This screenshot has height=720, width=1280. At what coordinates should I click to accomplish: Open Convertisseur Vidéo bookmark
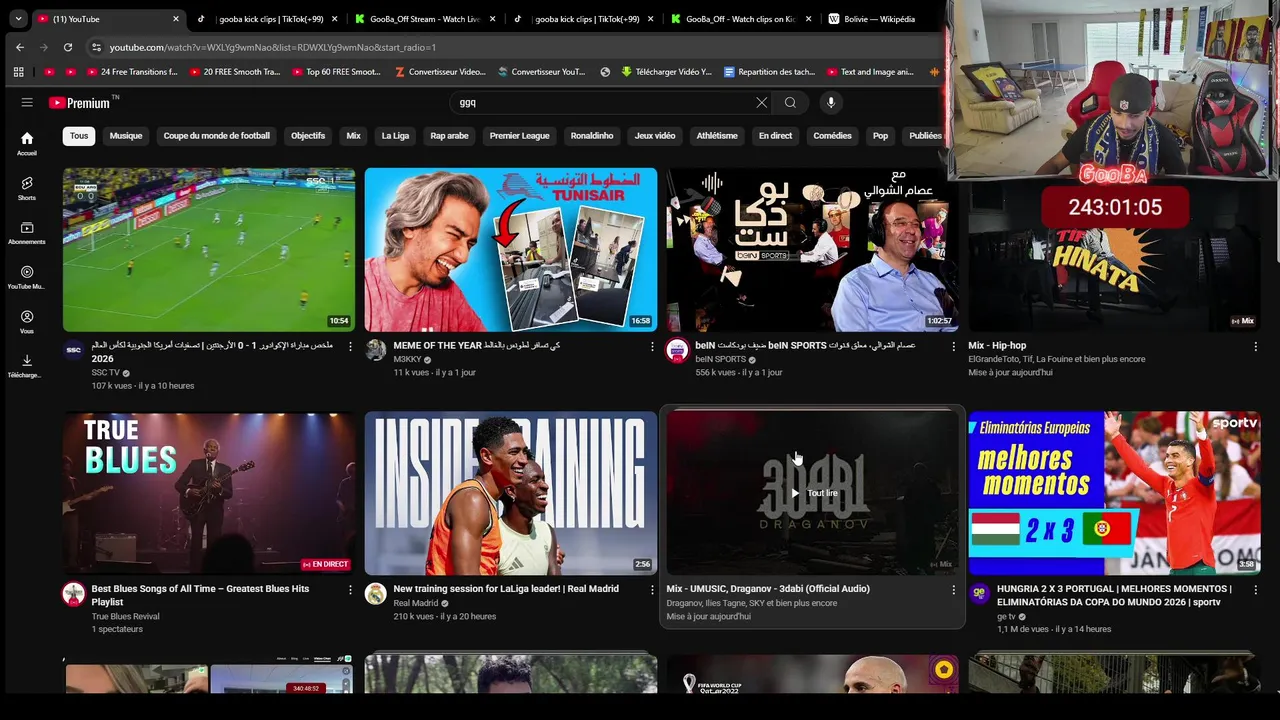point(440,72)
